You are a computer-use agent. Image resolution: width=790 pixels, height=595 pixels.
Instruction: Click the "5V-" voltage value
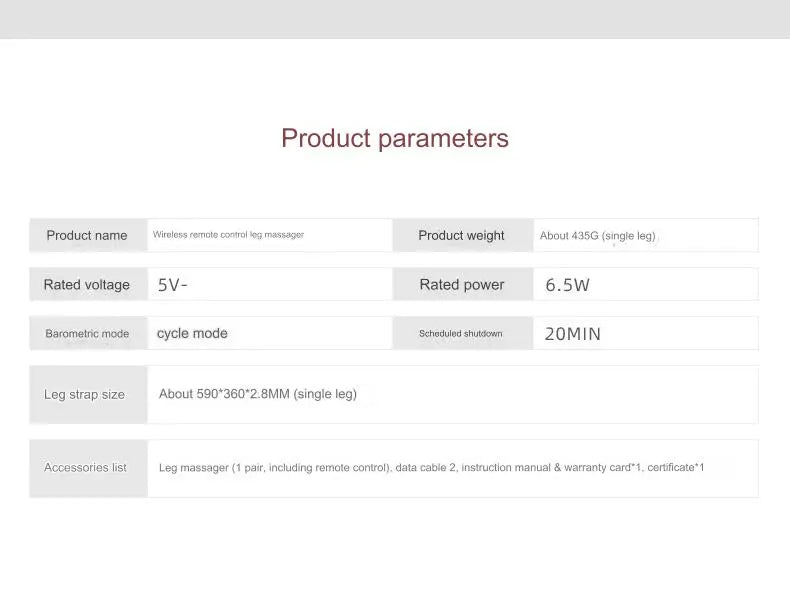(x=173, y=285)
